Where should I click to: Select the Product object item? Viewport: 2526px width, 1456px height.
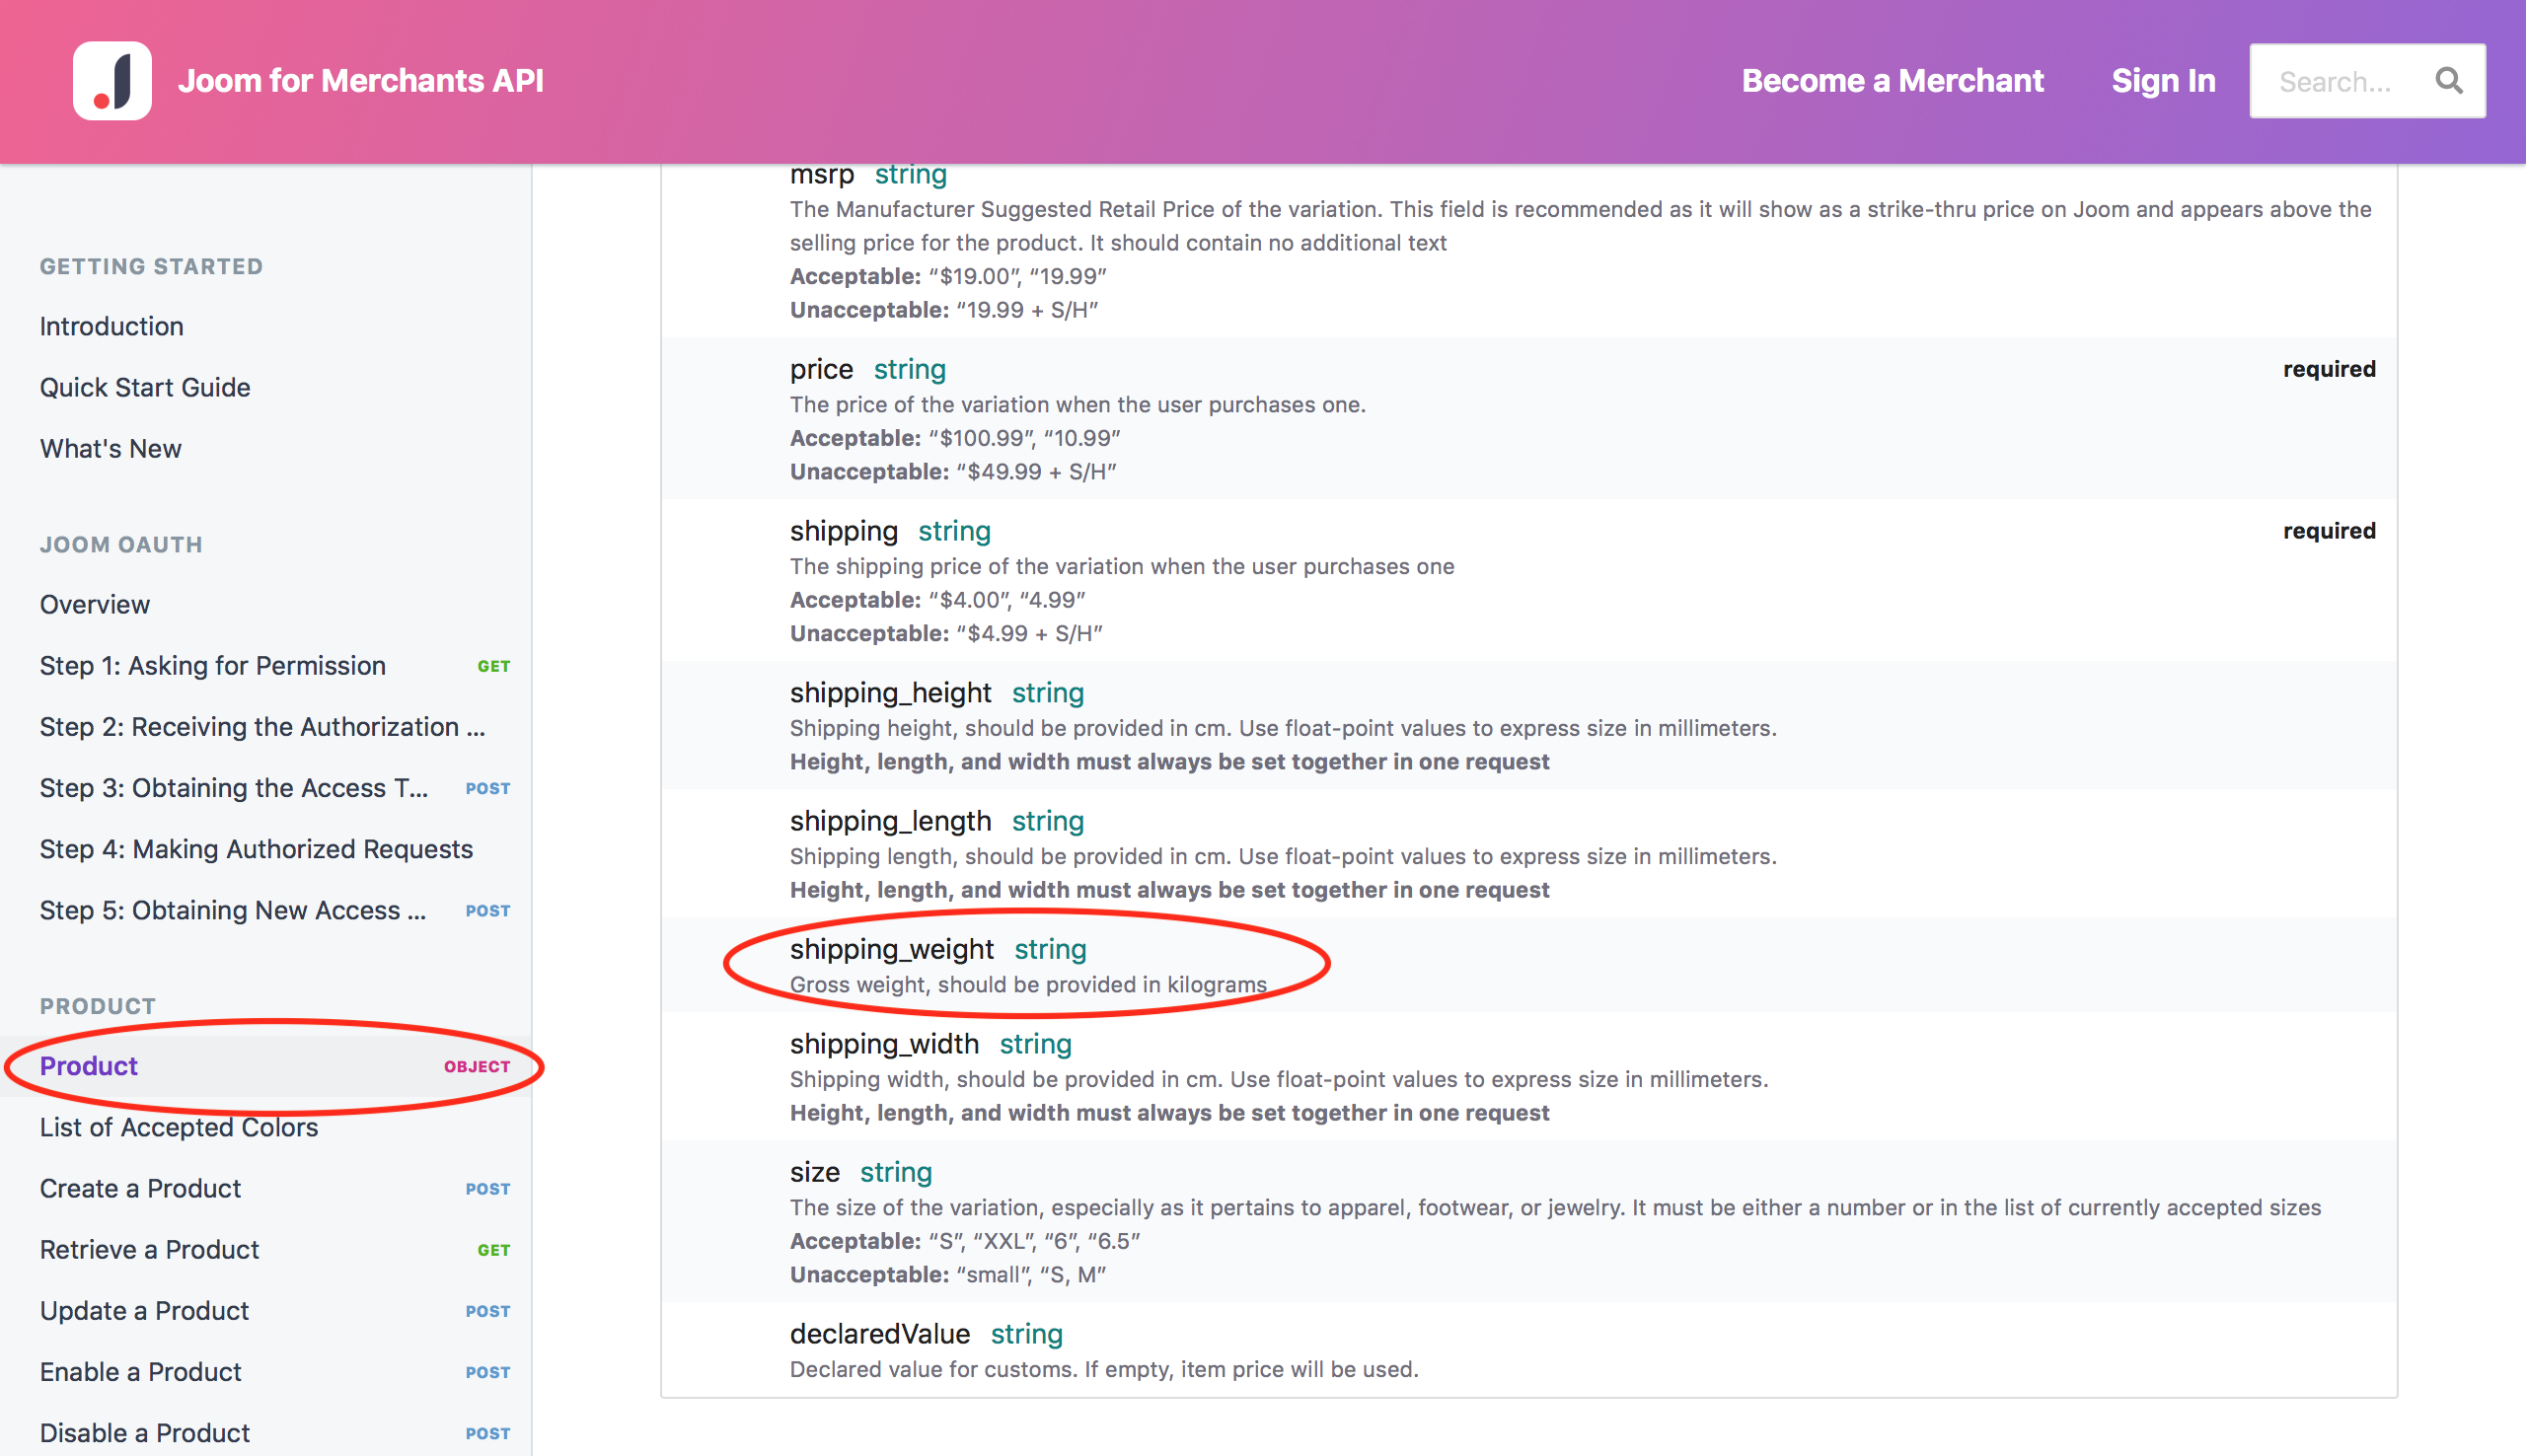[x=89, y=1066]
